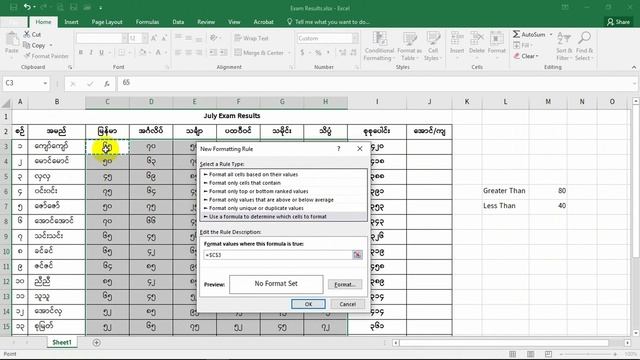Click OK in New Formatting Rule dialog
Image resolution: width=640 pixels, height=360 pixels.
pyautogui.click(x=308, y=304)
